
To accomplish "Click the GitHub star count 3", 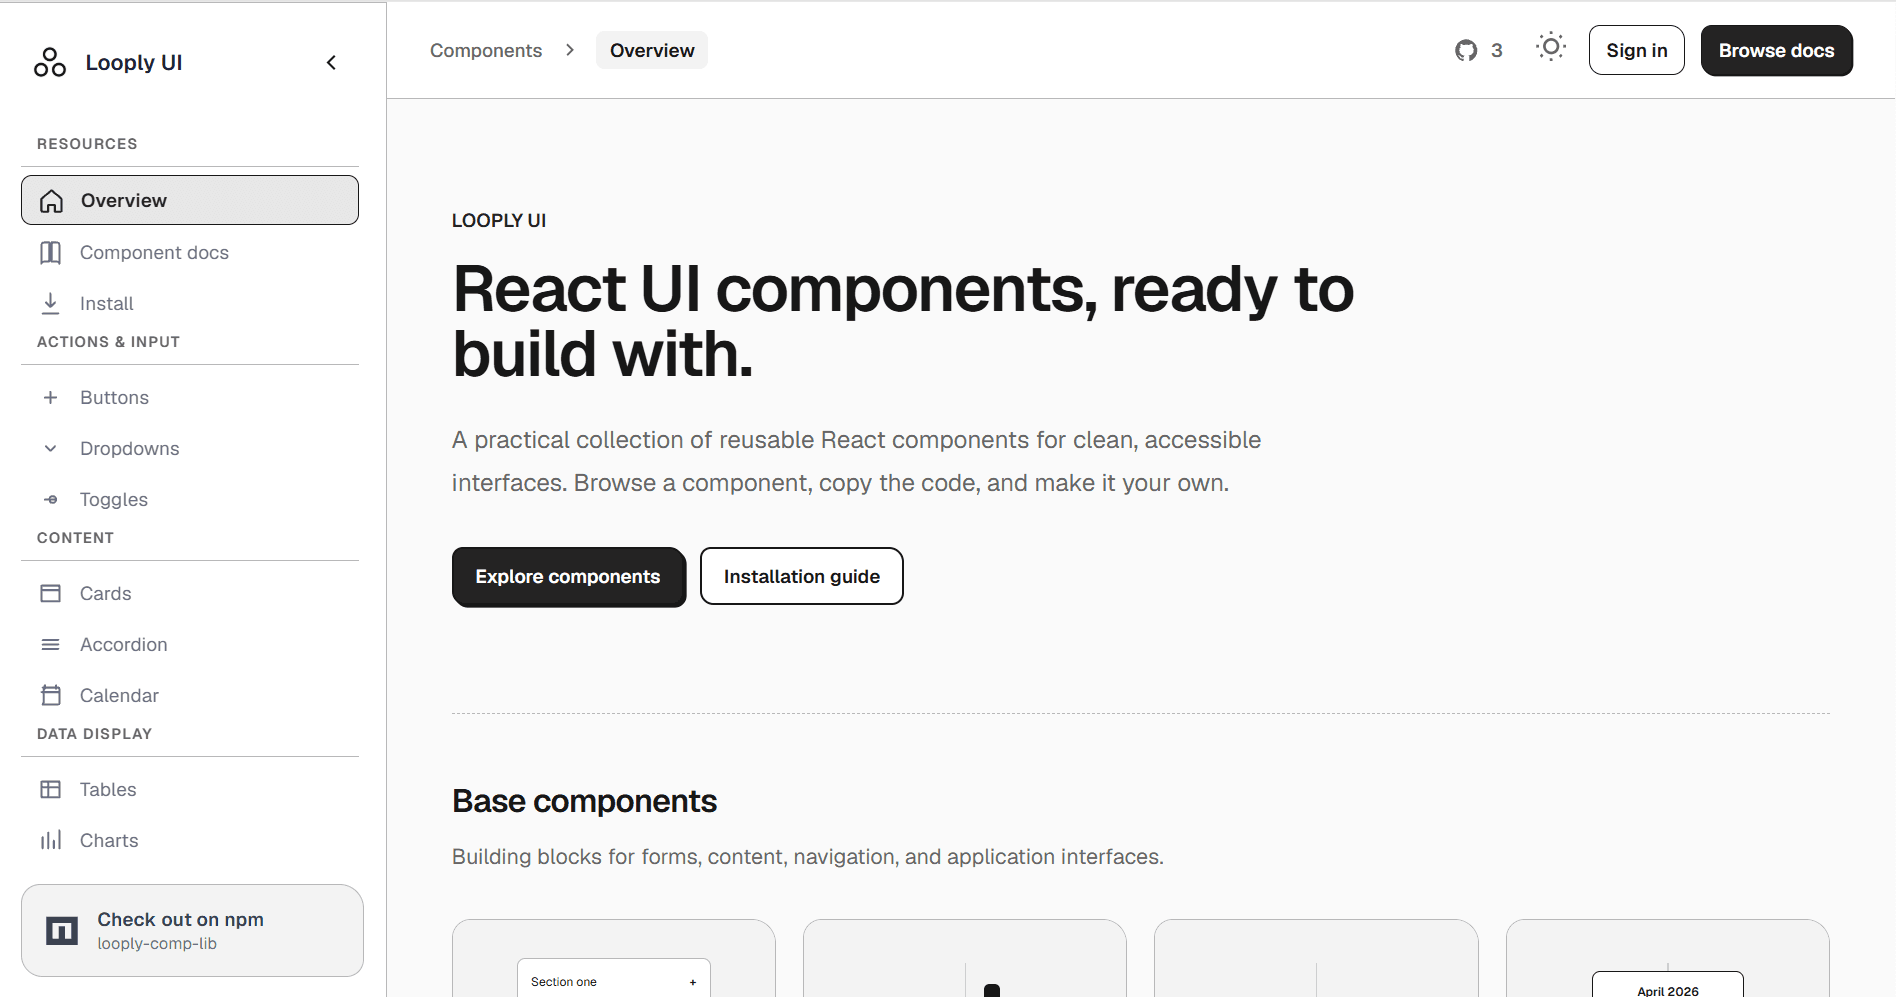I will tap(1497, 50).
